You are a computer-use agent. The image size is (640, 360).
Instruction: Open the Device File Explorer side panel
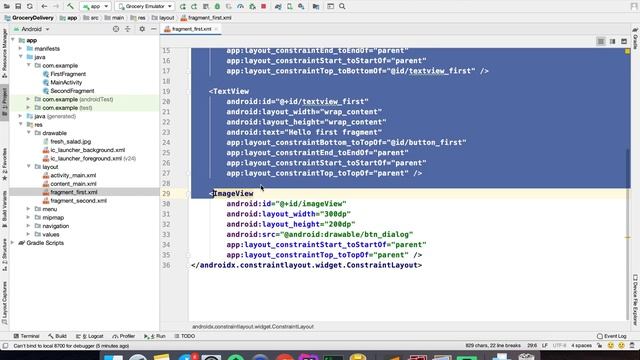[635, 300]
